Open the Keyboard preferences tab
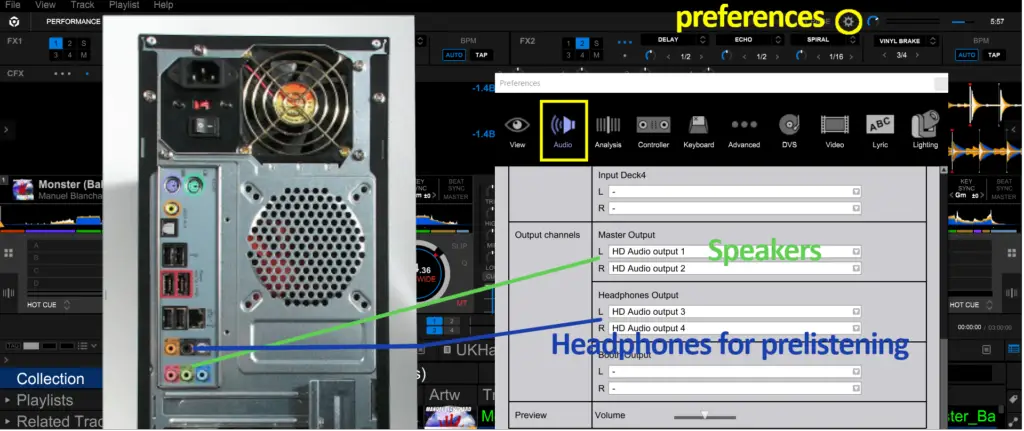1024x431 pixels. (x=698, y=131)
